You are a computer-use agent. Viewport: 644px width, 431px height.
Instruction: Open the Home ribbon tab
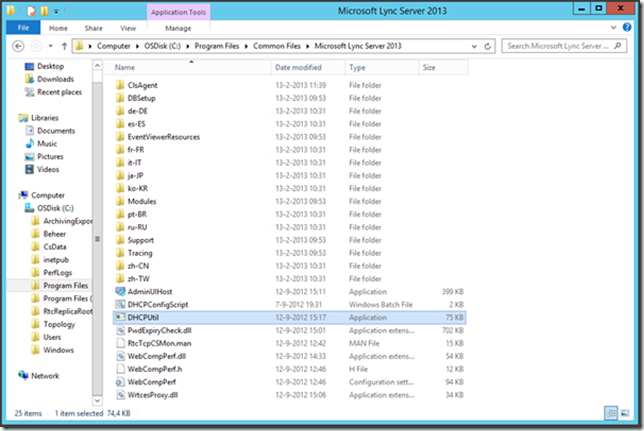[58, 28]
